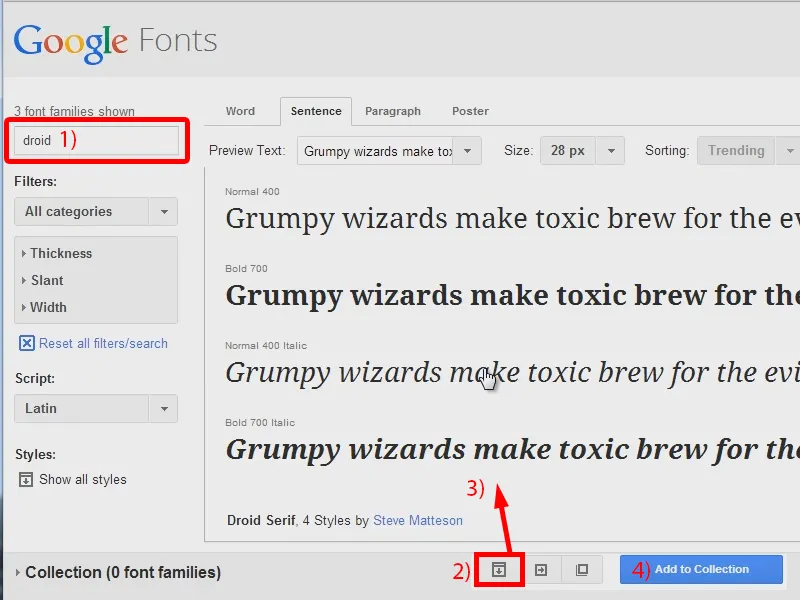
Task: Click the Show all styles link text
Action: tap(83, 480)
